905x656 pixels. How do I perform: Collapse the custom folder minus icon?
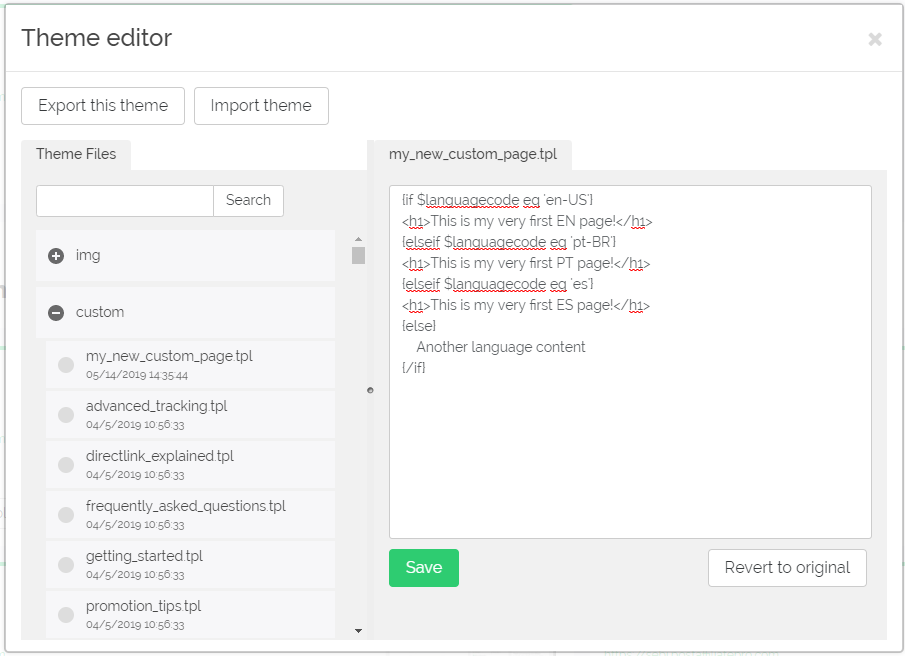[56, 313]
